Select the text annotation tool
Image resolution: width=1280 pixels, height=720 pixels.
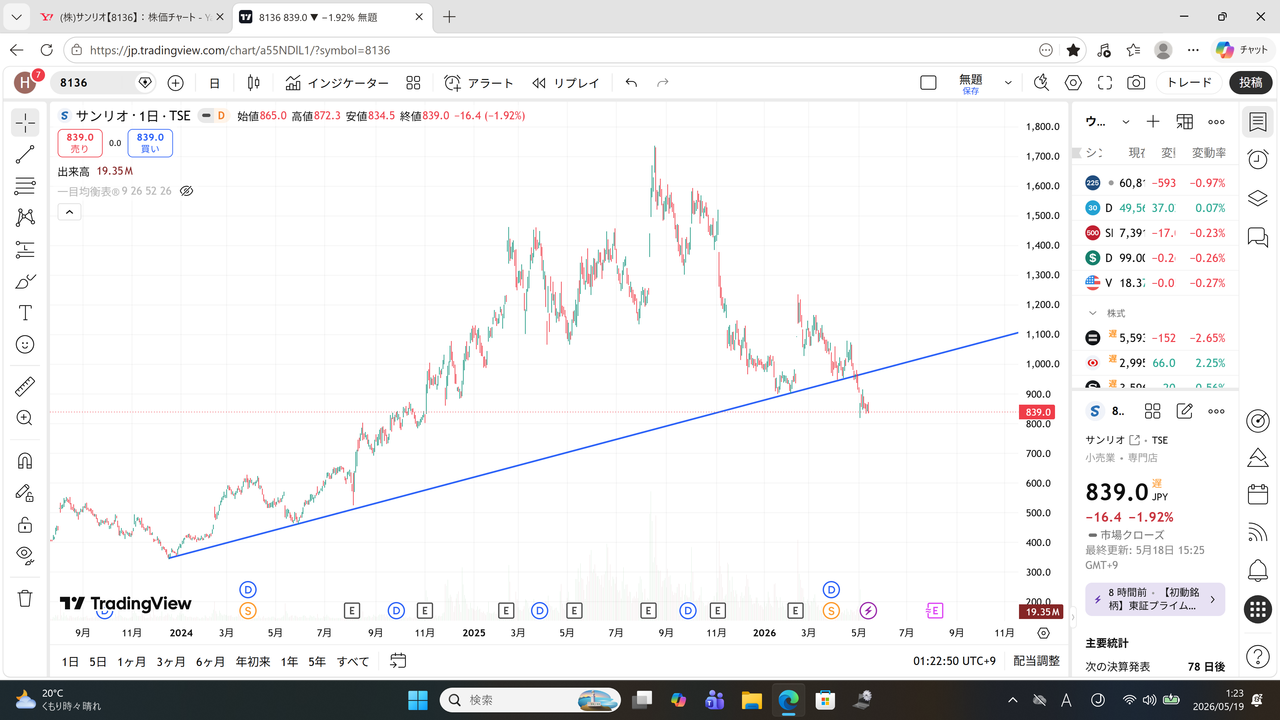pos(25,313)
